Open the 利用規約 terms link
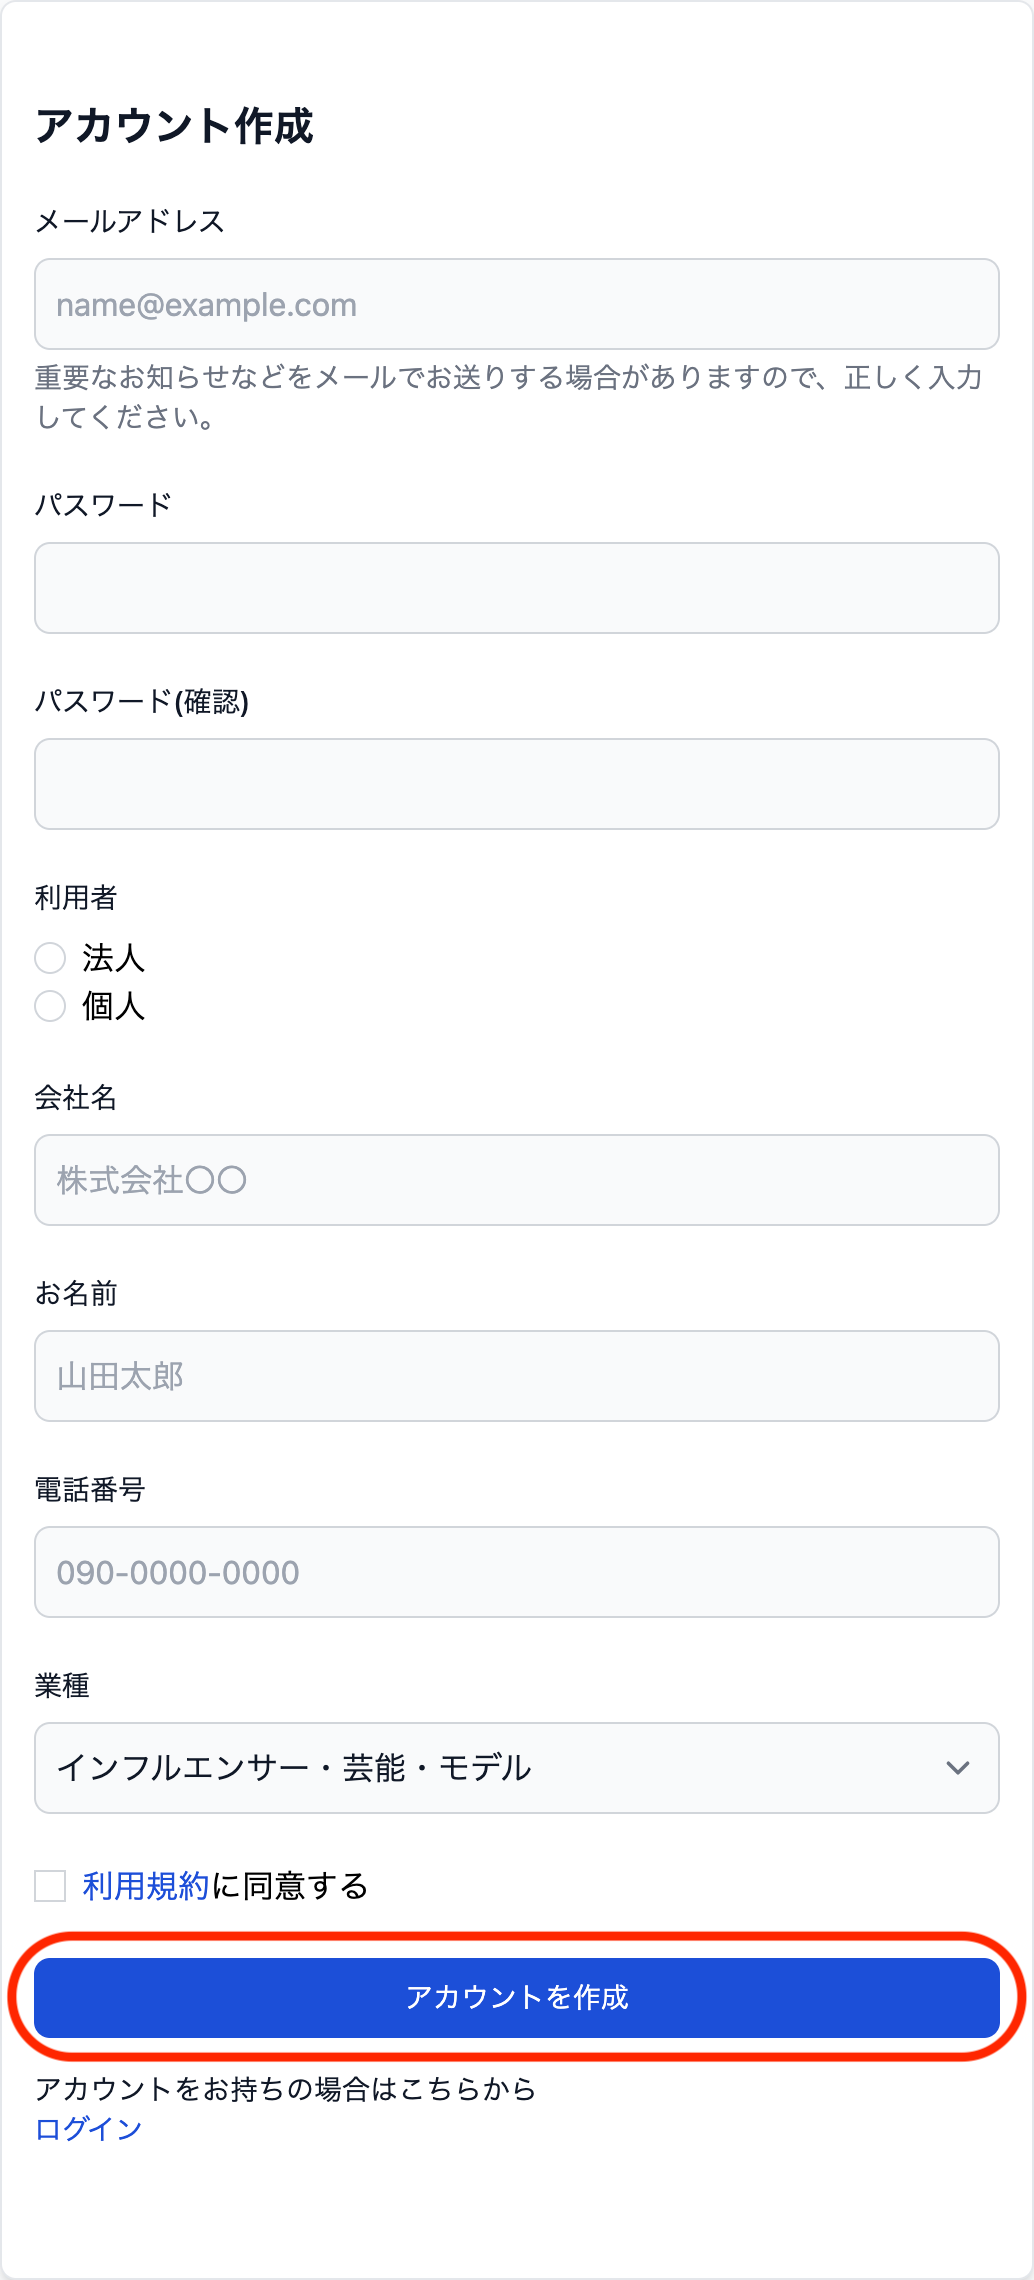The width and height of the screenshot is (1034, 2280). pyautogui.click(x=146, y=1886)
